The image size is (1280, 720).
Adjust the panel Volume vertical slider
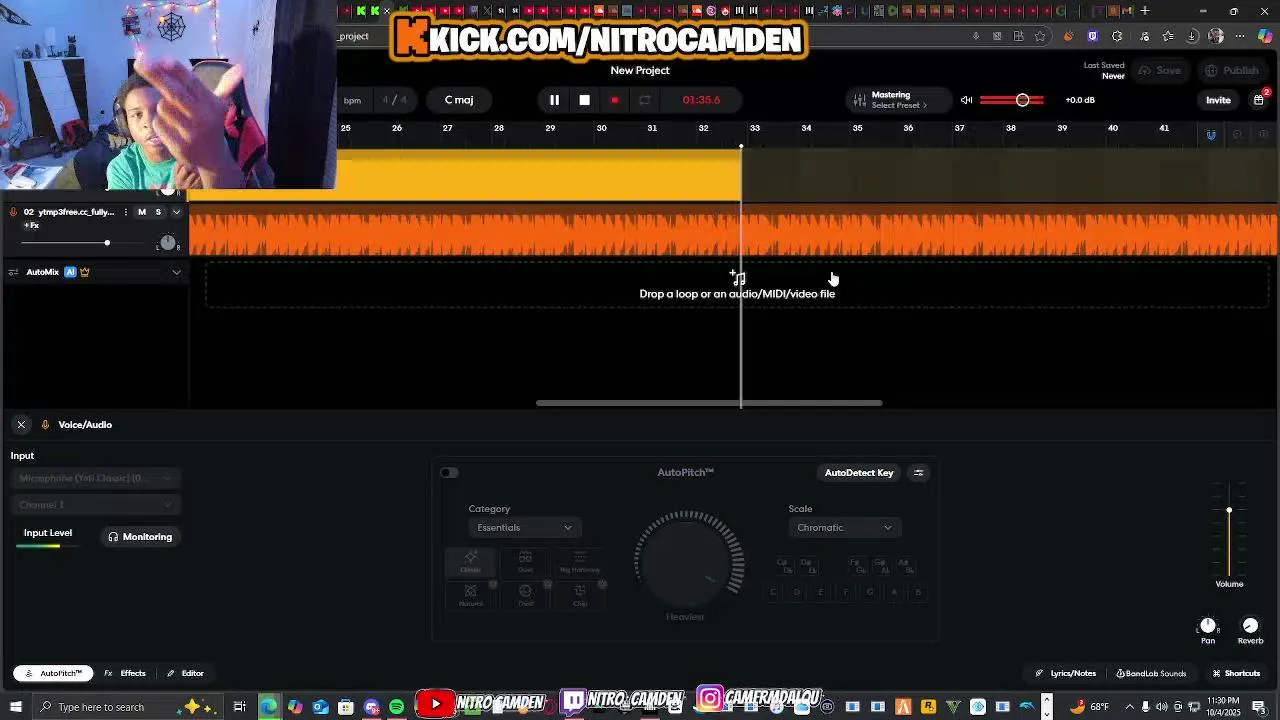tap(1229, 530)
